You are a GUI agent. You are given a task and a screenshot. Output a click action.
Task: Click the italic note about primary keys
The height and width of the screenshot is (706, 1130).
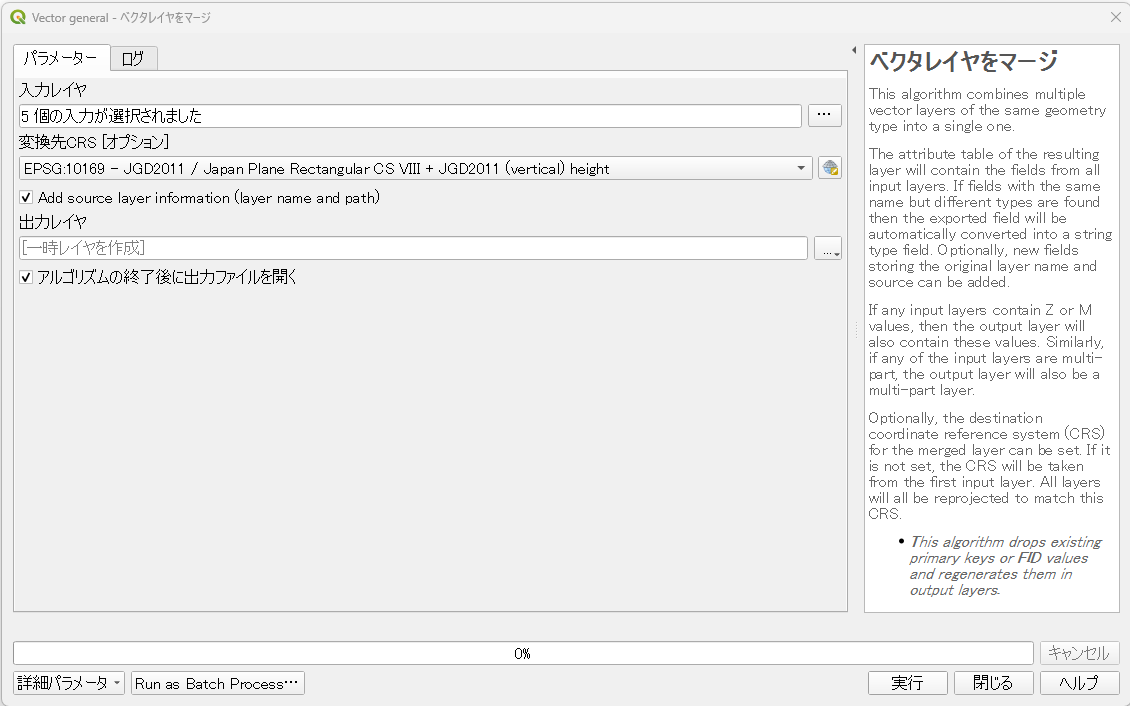pos(1005,566)
